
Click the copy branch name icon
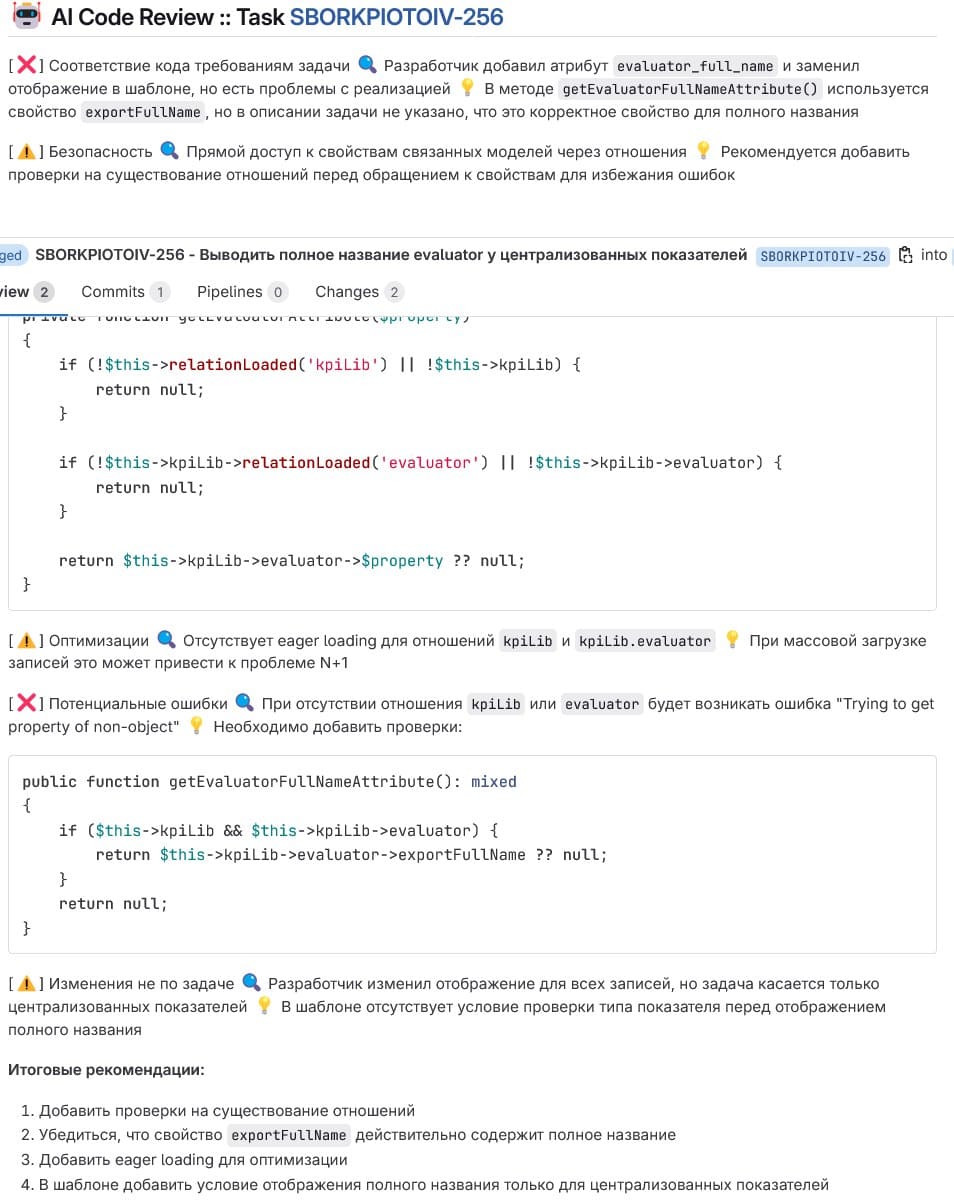906,255
